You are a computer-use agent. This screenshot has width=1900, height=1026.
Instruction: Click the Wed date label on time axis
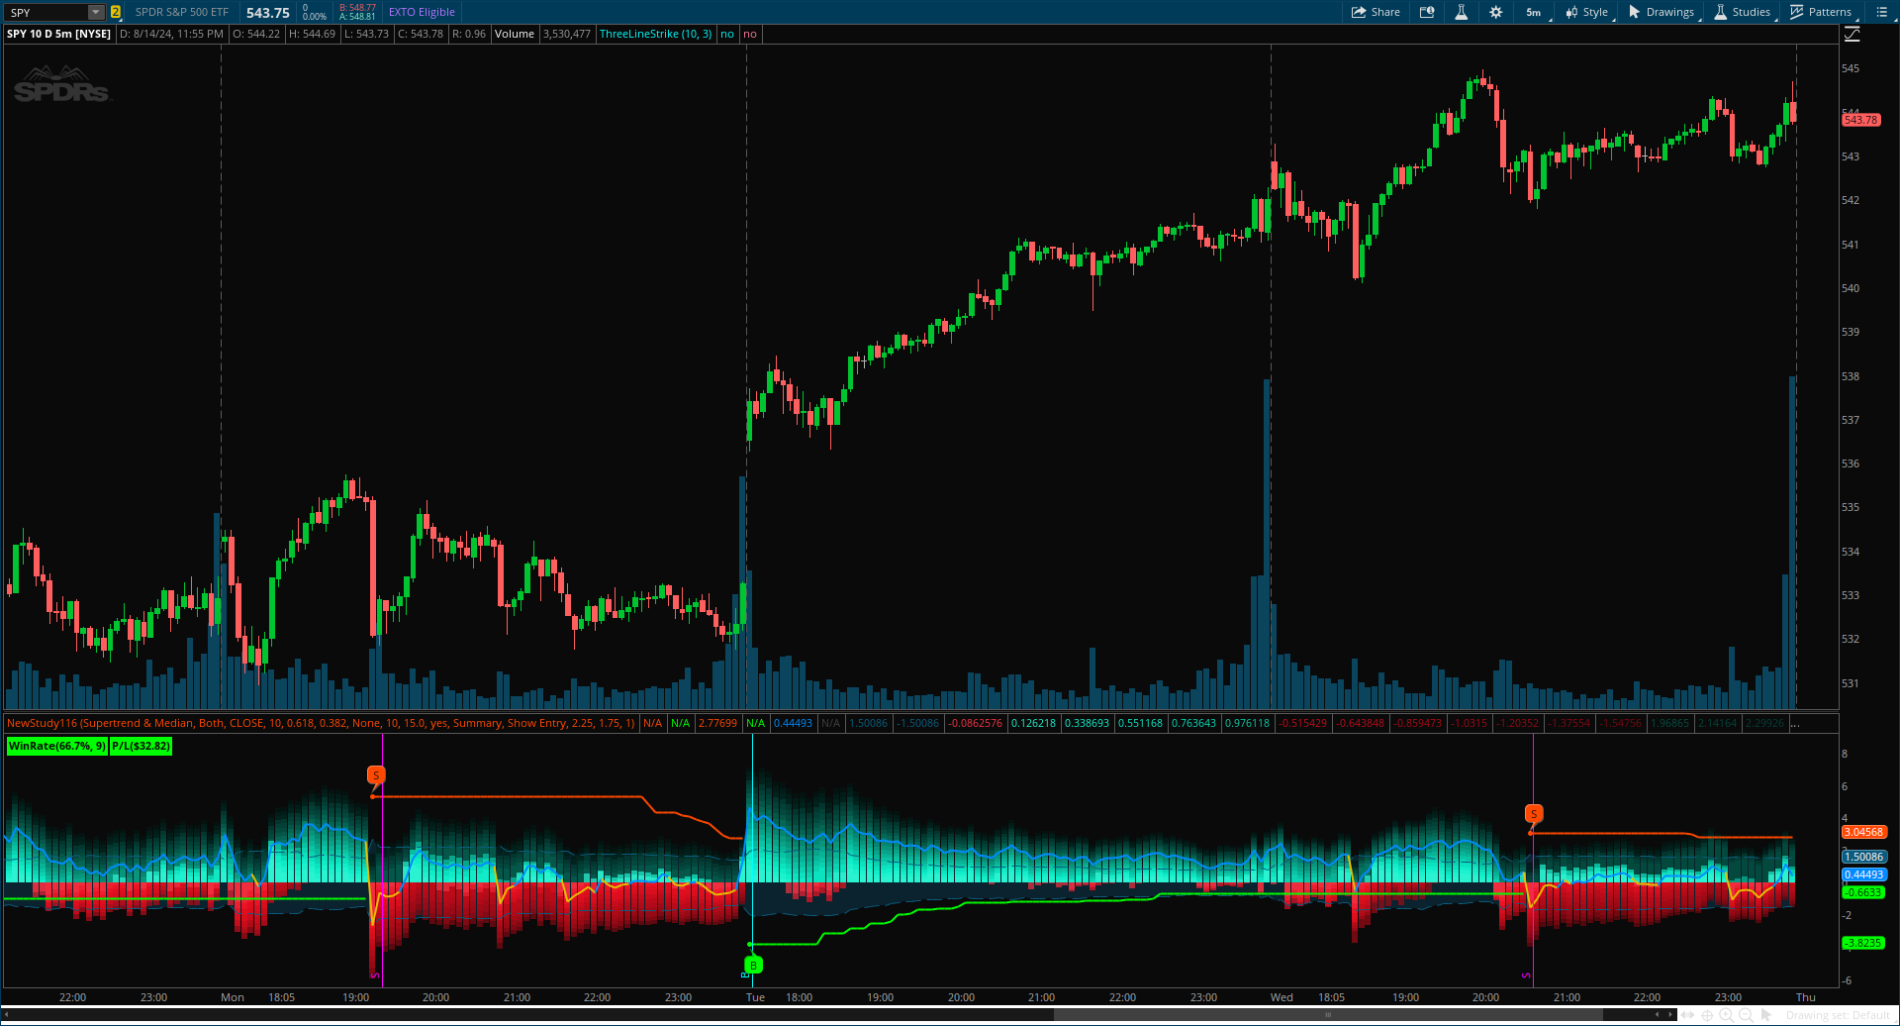(1281, 997)
